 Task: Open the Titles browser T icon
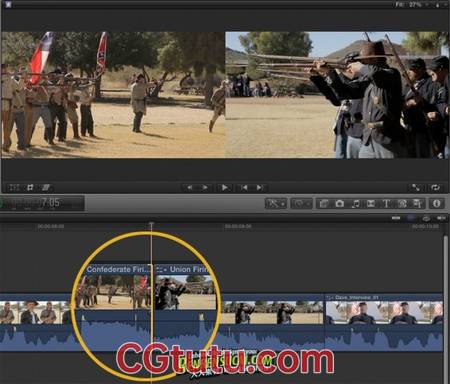point(387,203)
